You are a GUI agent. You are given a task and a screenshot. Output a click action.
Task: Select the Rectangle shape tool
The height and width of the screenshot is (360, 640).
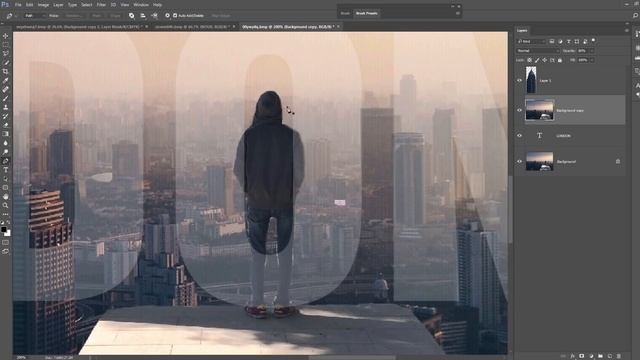[x=5, y=188]
